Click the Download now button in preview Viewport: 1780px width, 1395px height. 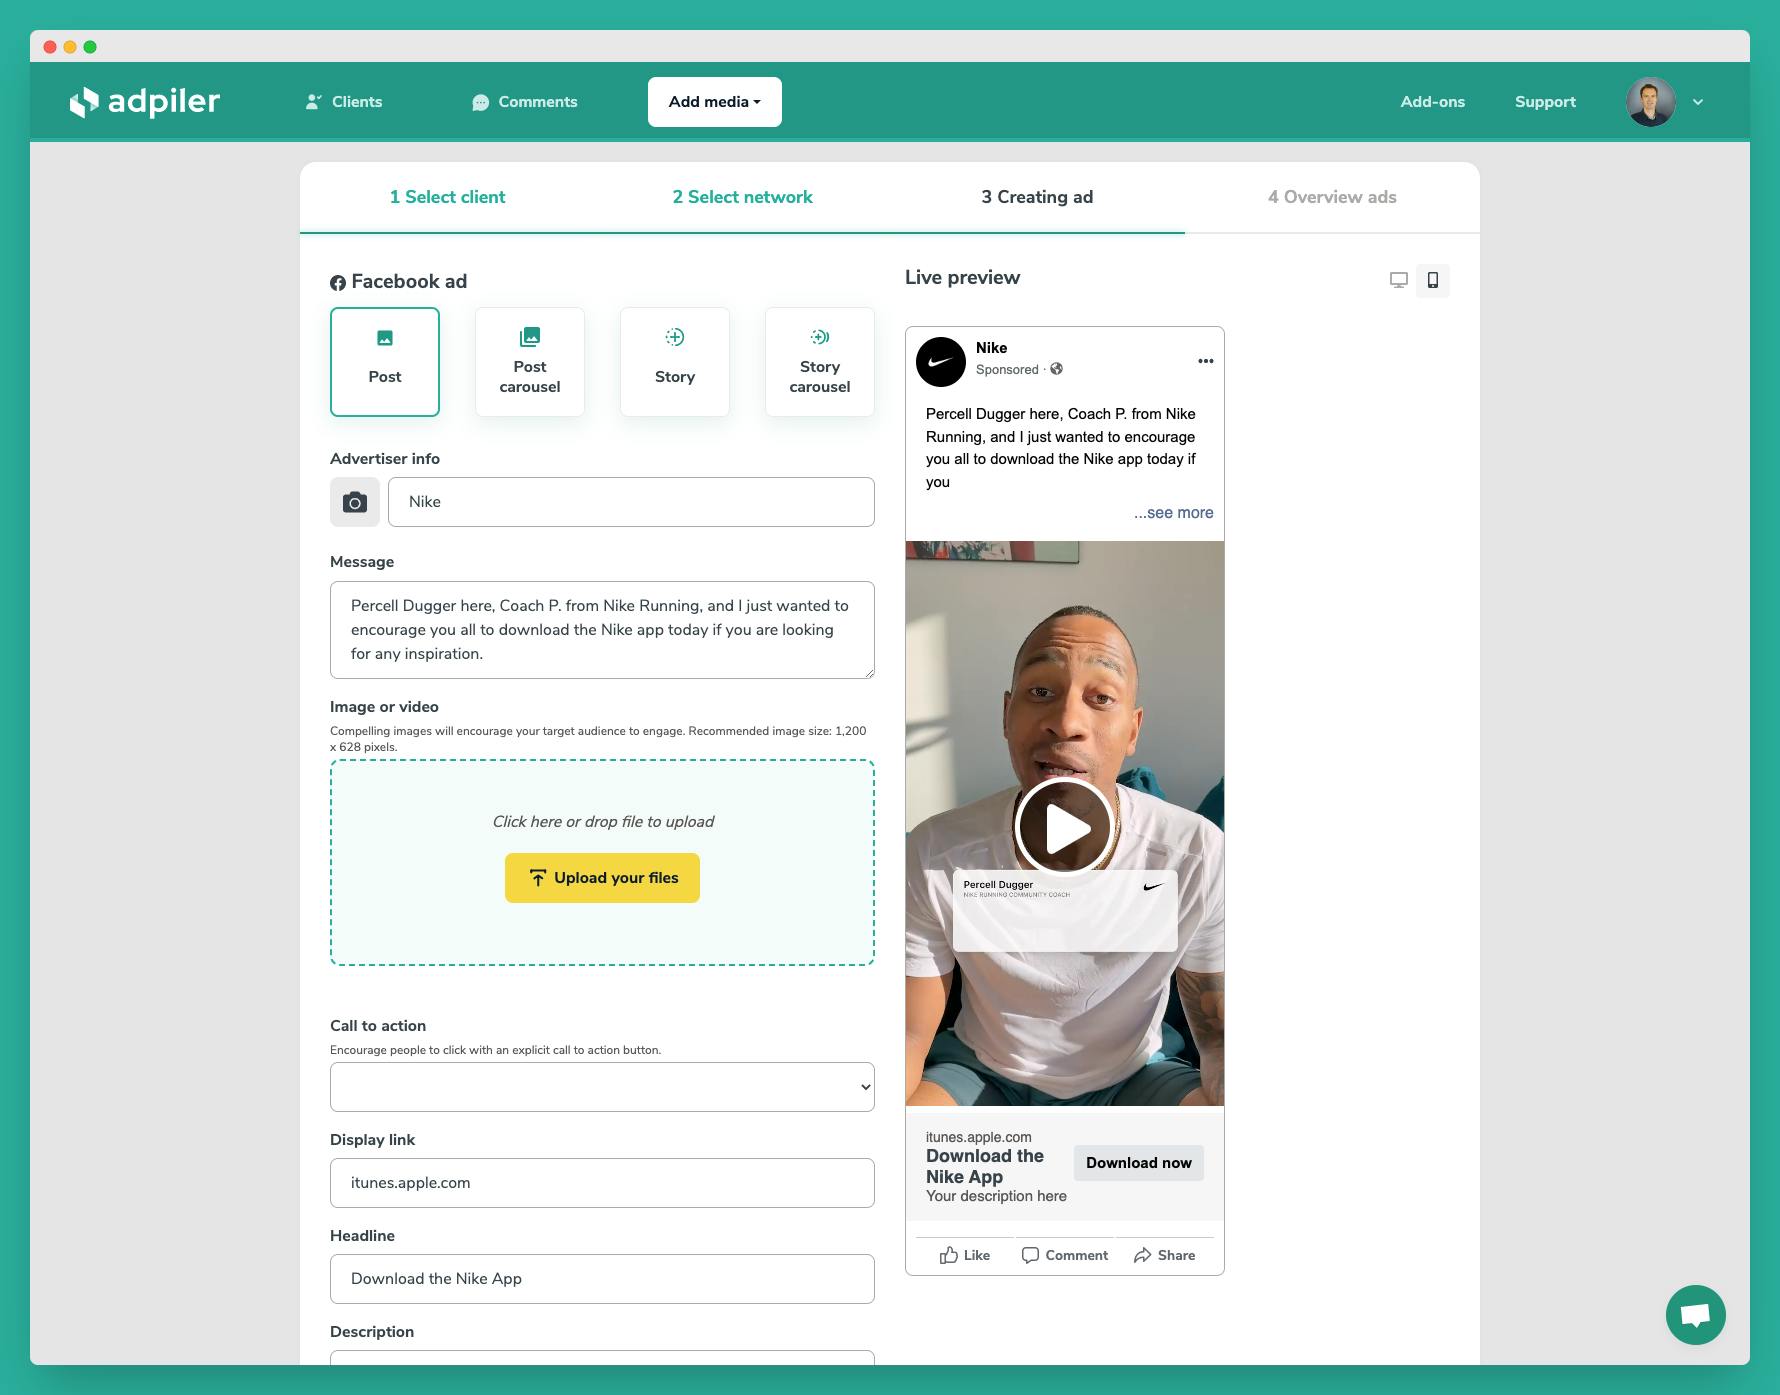pyautogui.click(x=1139, y=1163)
